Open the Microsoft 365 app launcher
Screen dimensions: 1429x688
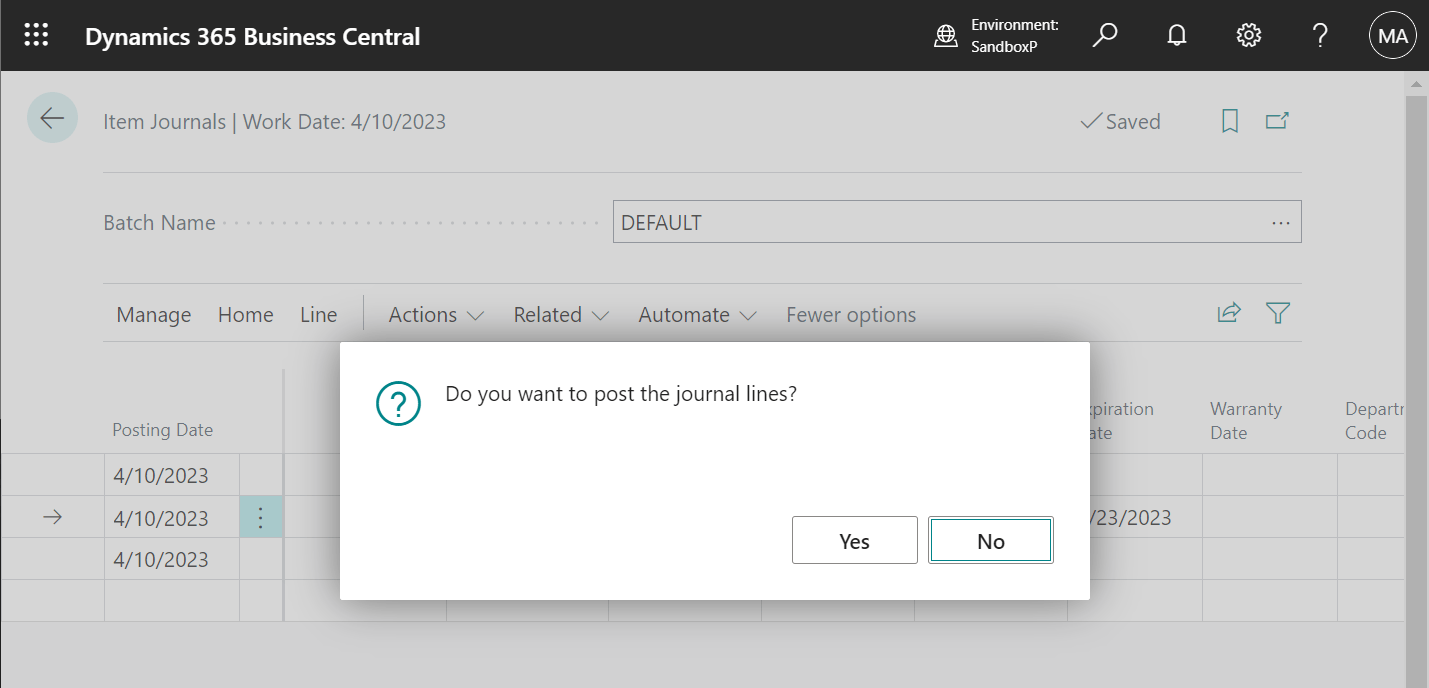coord(36,34)
